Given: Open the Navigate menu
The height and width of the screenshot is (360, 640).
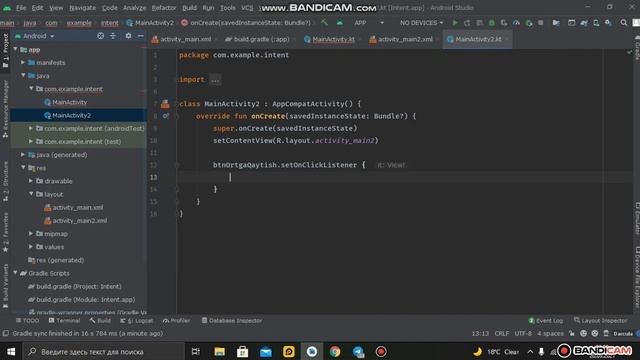Looking at the screenshot, I should coord(82,8).
